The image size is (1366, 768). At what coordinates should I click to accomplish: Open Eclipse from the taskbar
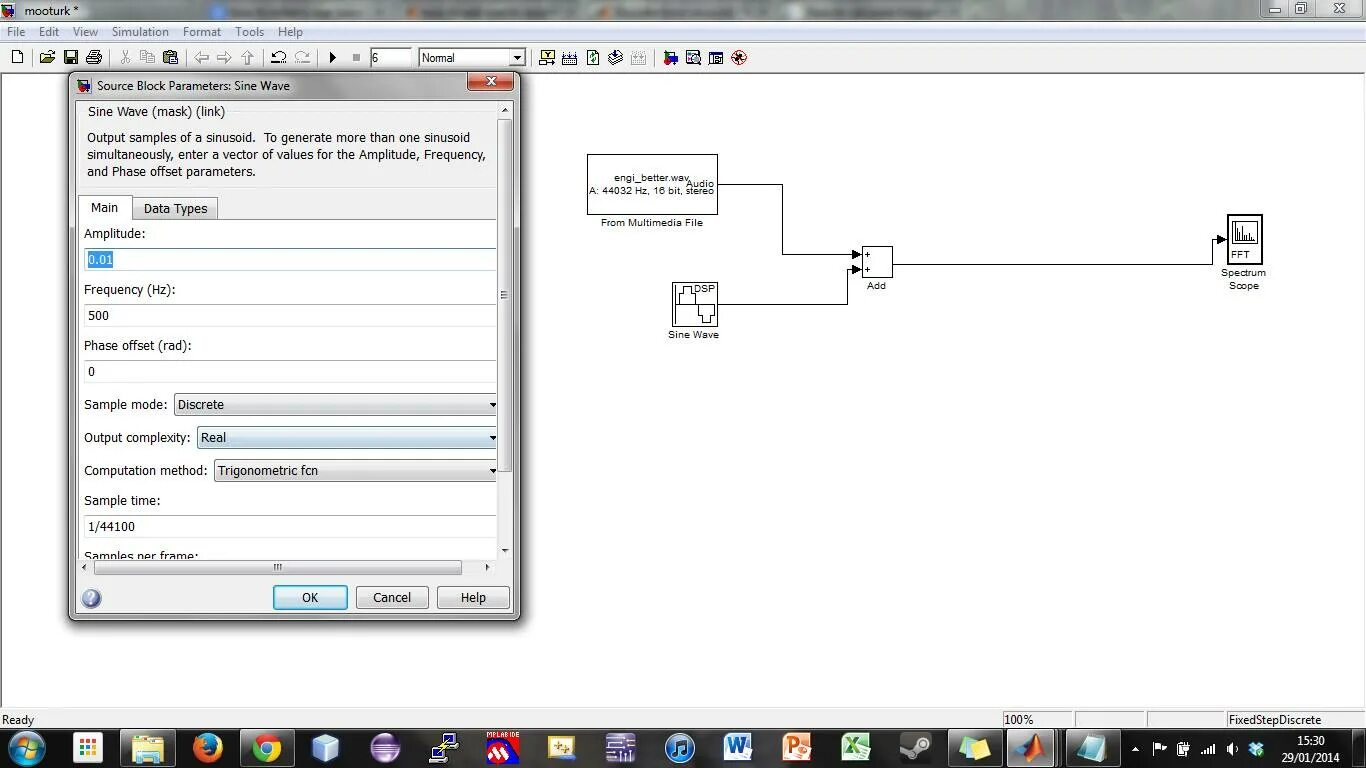(x=385, y=748)
